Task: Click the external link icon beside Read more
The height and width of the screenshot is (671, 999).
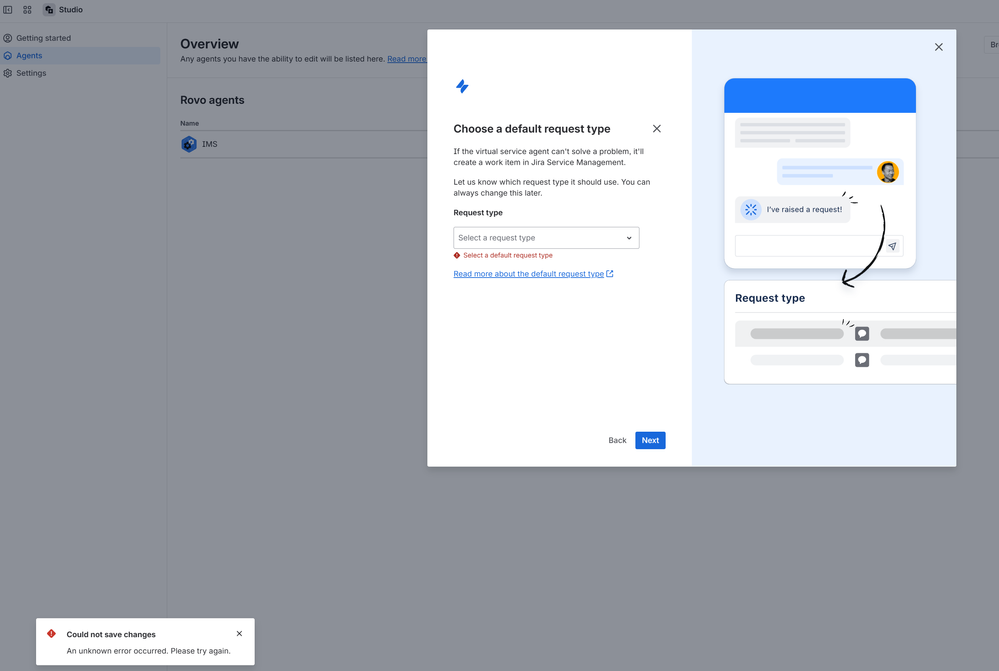Action: [x=610, y=274]
